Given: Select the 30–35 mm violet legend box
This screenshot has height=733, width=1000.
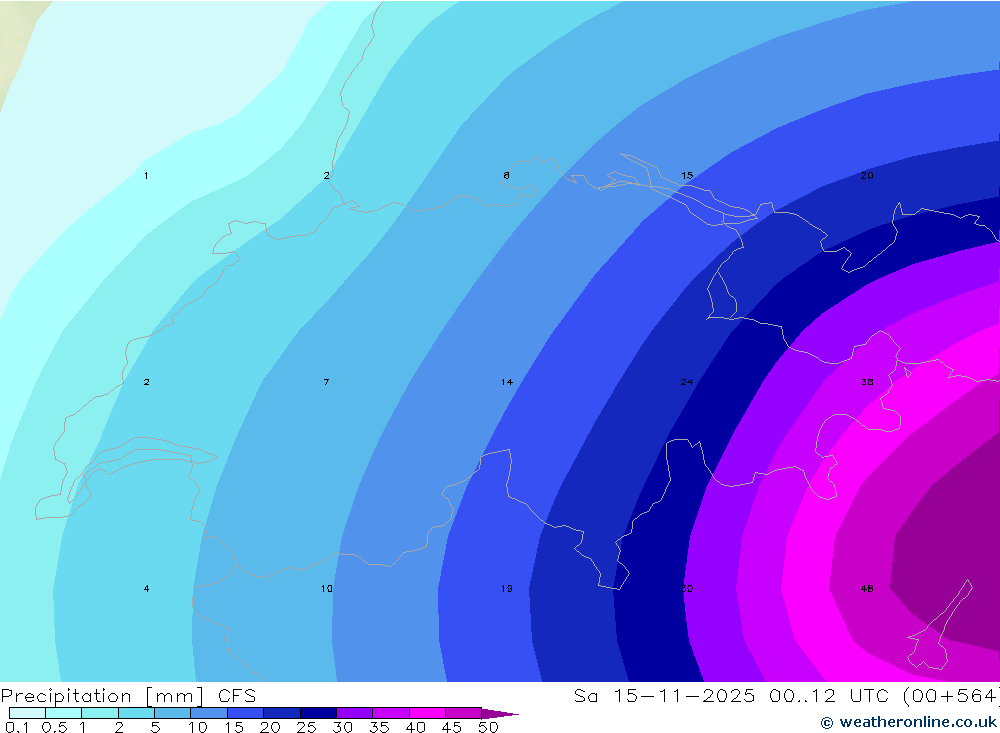Looking at the screenshot, I should click(354, 713).
